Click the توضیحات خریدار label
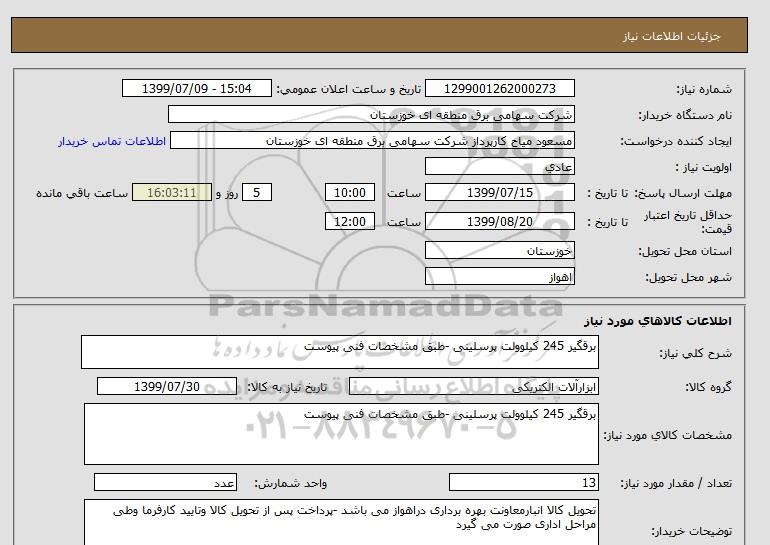Screen dimensions: 770x545 [x=691, y=531]
